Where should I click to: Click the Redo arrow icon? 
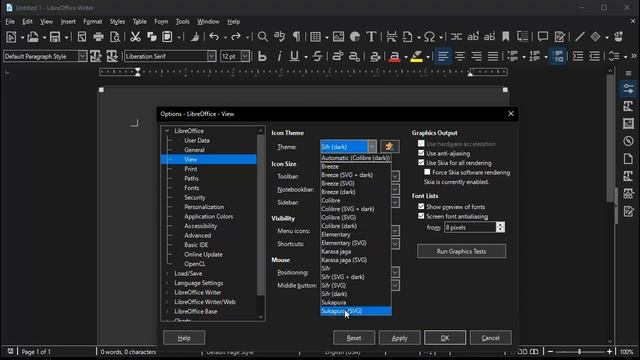pos(236,37)
